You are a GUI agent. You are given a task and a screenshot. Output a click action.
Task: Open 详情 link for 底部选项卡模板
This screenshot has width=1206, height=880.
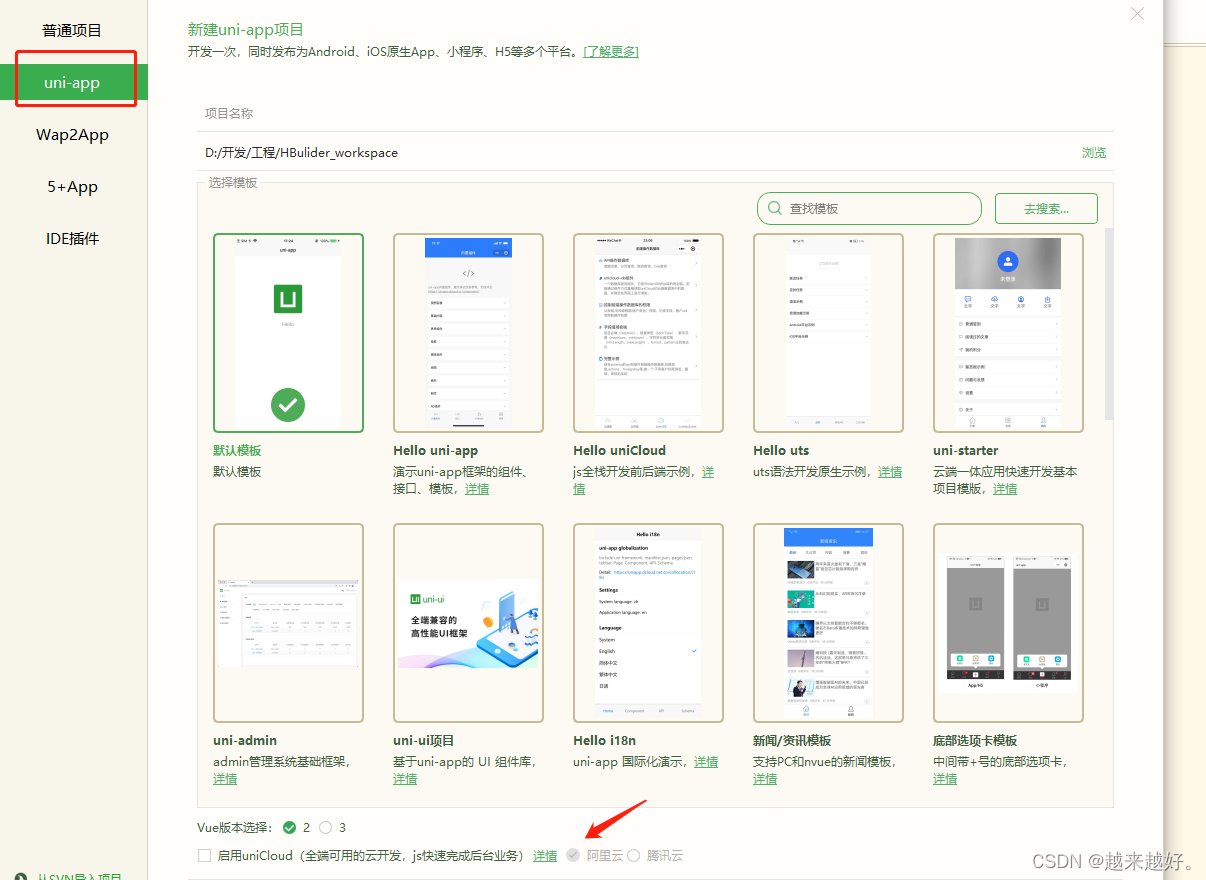point(945,779)
